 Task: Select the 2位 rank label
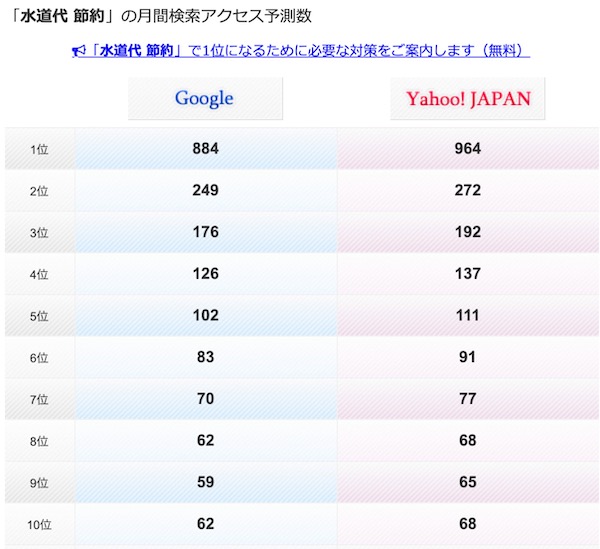(39, 191)
